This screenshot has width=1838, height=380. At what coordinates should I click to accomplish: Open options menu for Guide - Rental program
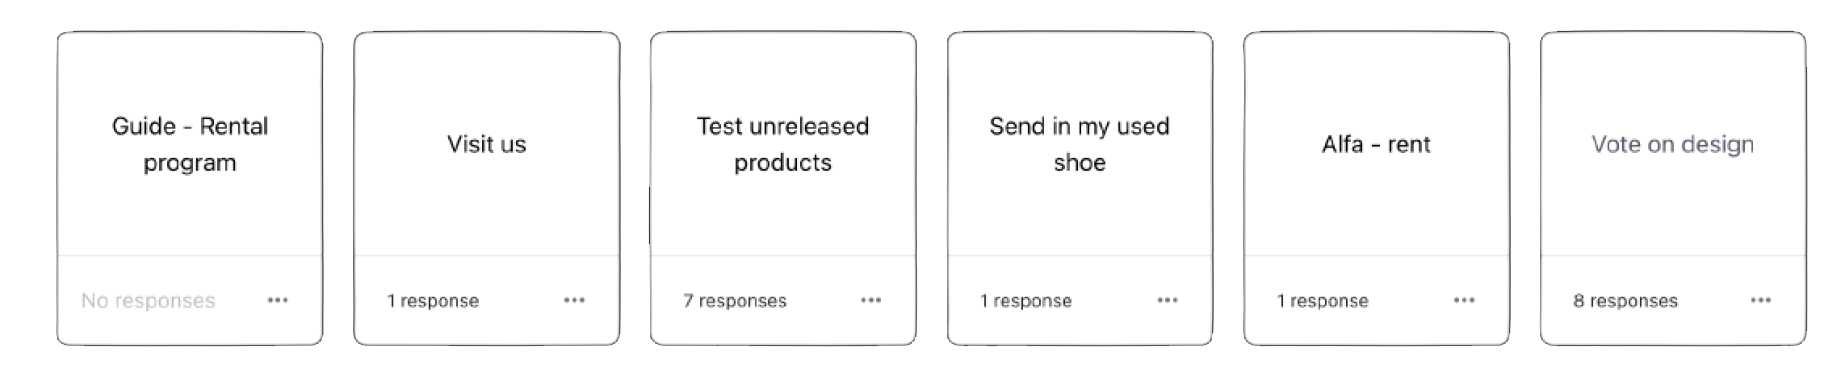click(x=277, y=300)
